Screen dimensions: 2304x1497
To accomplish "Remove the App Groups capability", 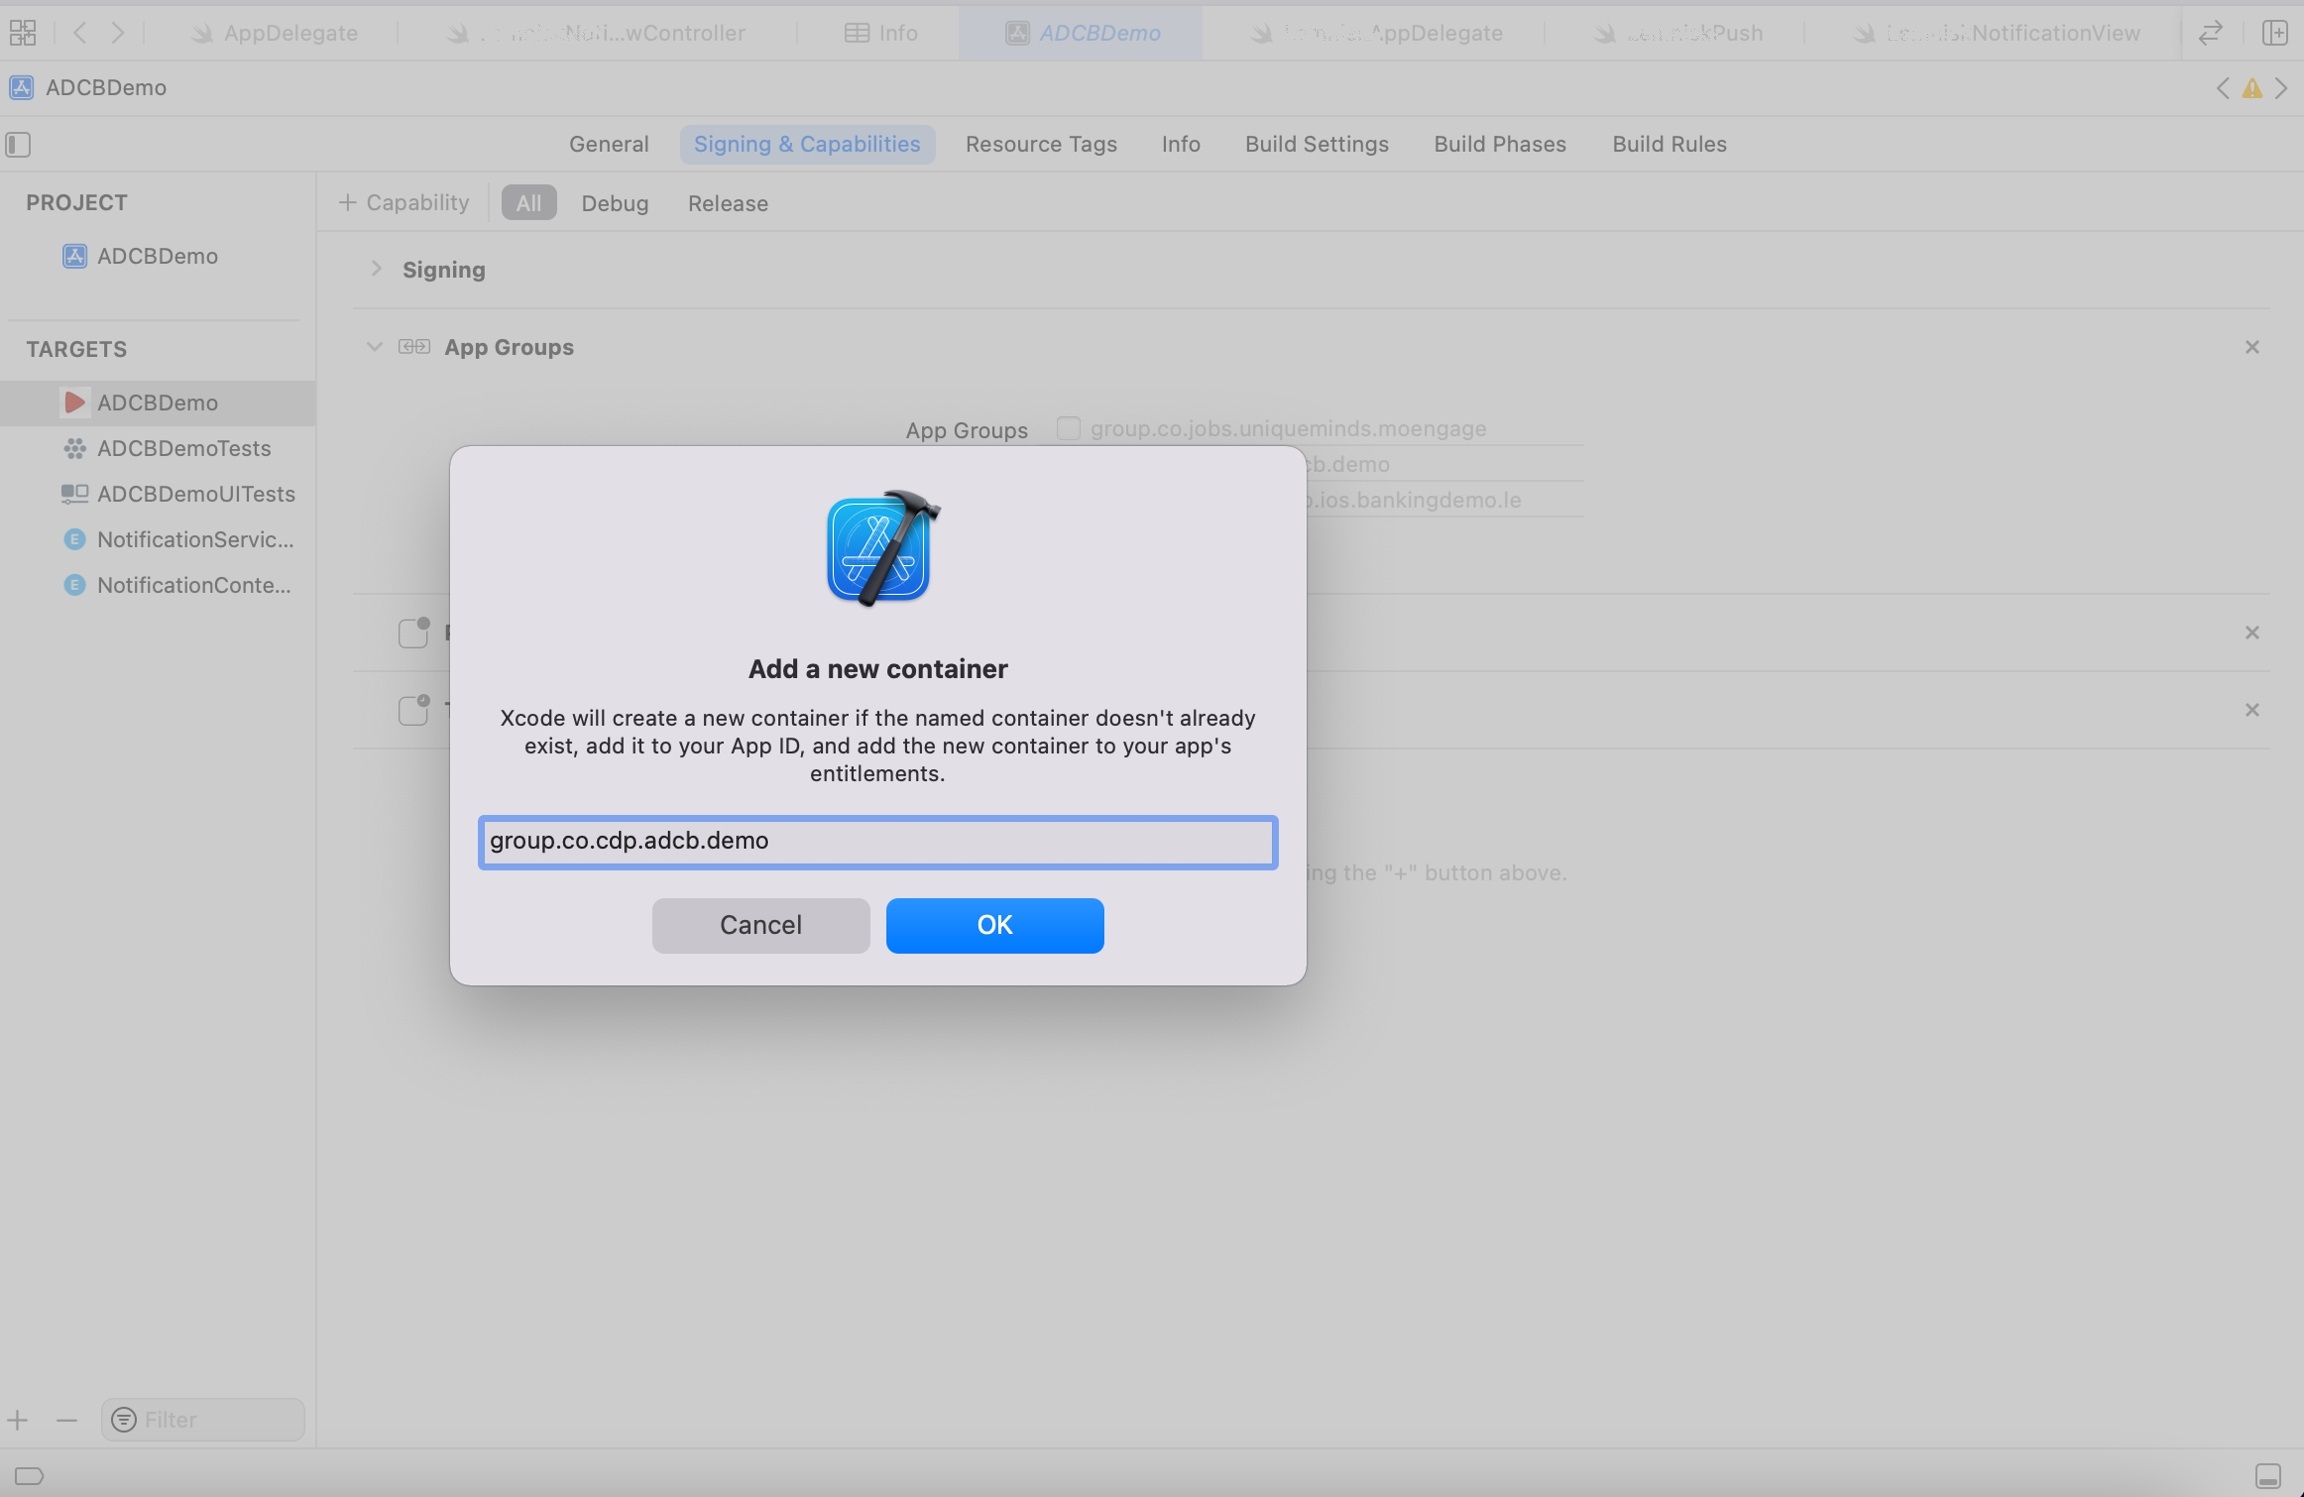I will pos(2251,347).
